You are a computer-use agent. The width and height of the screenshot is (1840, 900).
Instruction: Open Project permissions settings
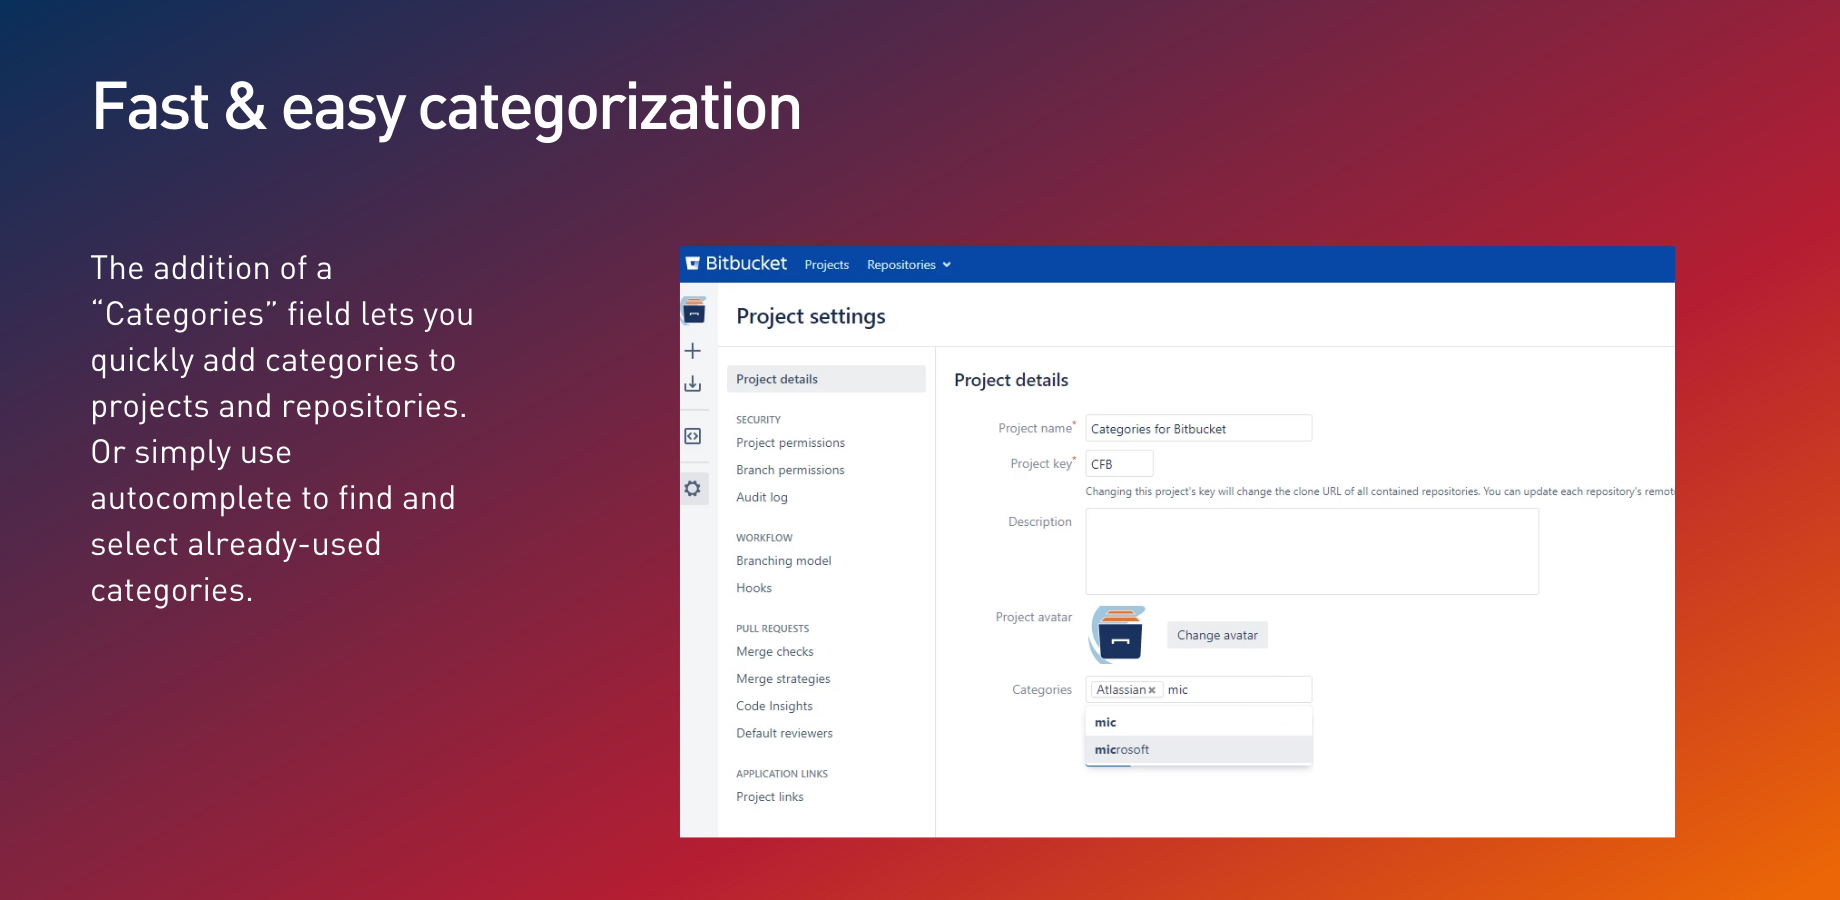(x=790, y=443)
